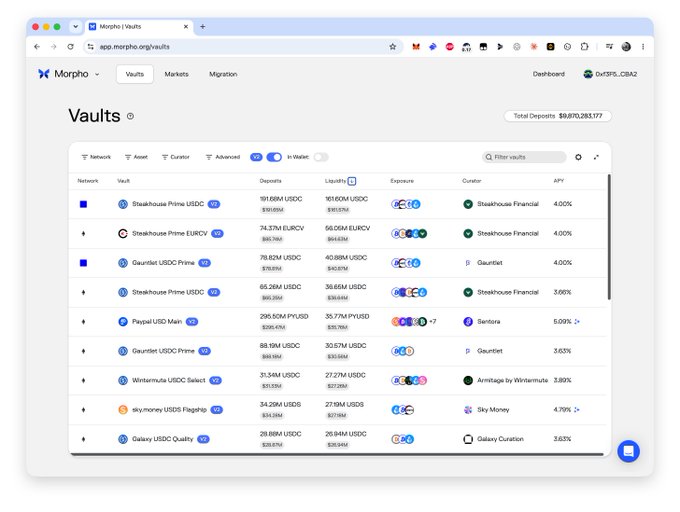Click the 161.60M USDC liquidity value

click(x=347, y=199)
